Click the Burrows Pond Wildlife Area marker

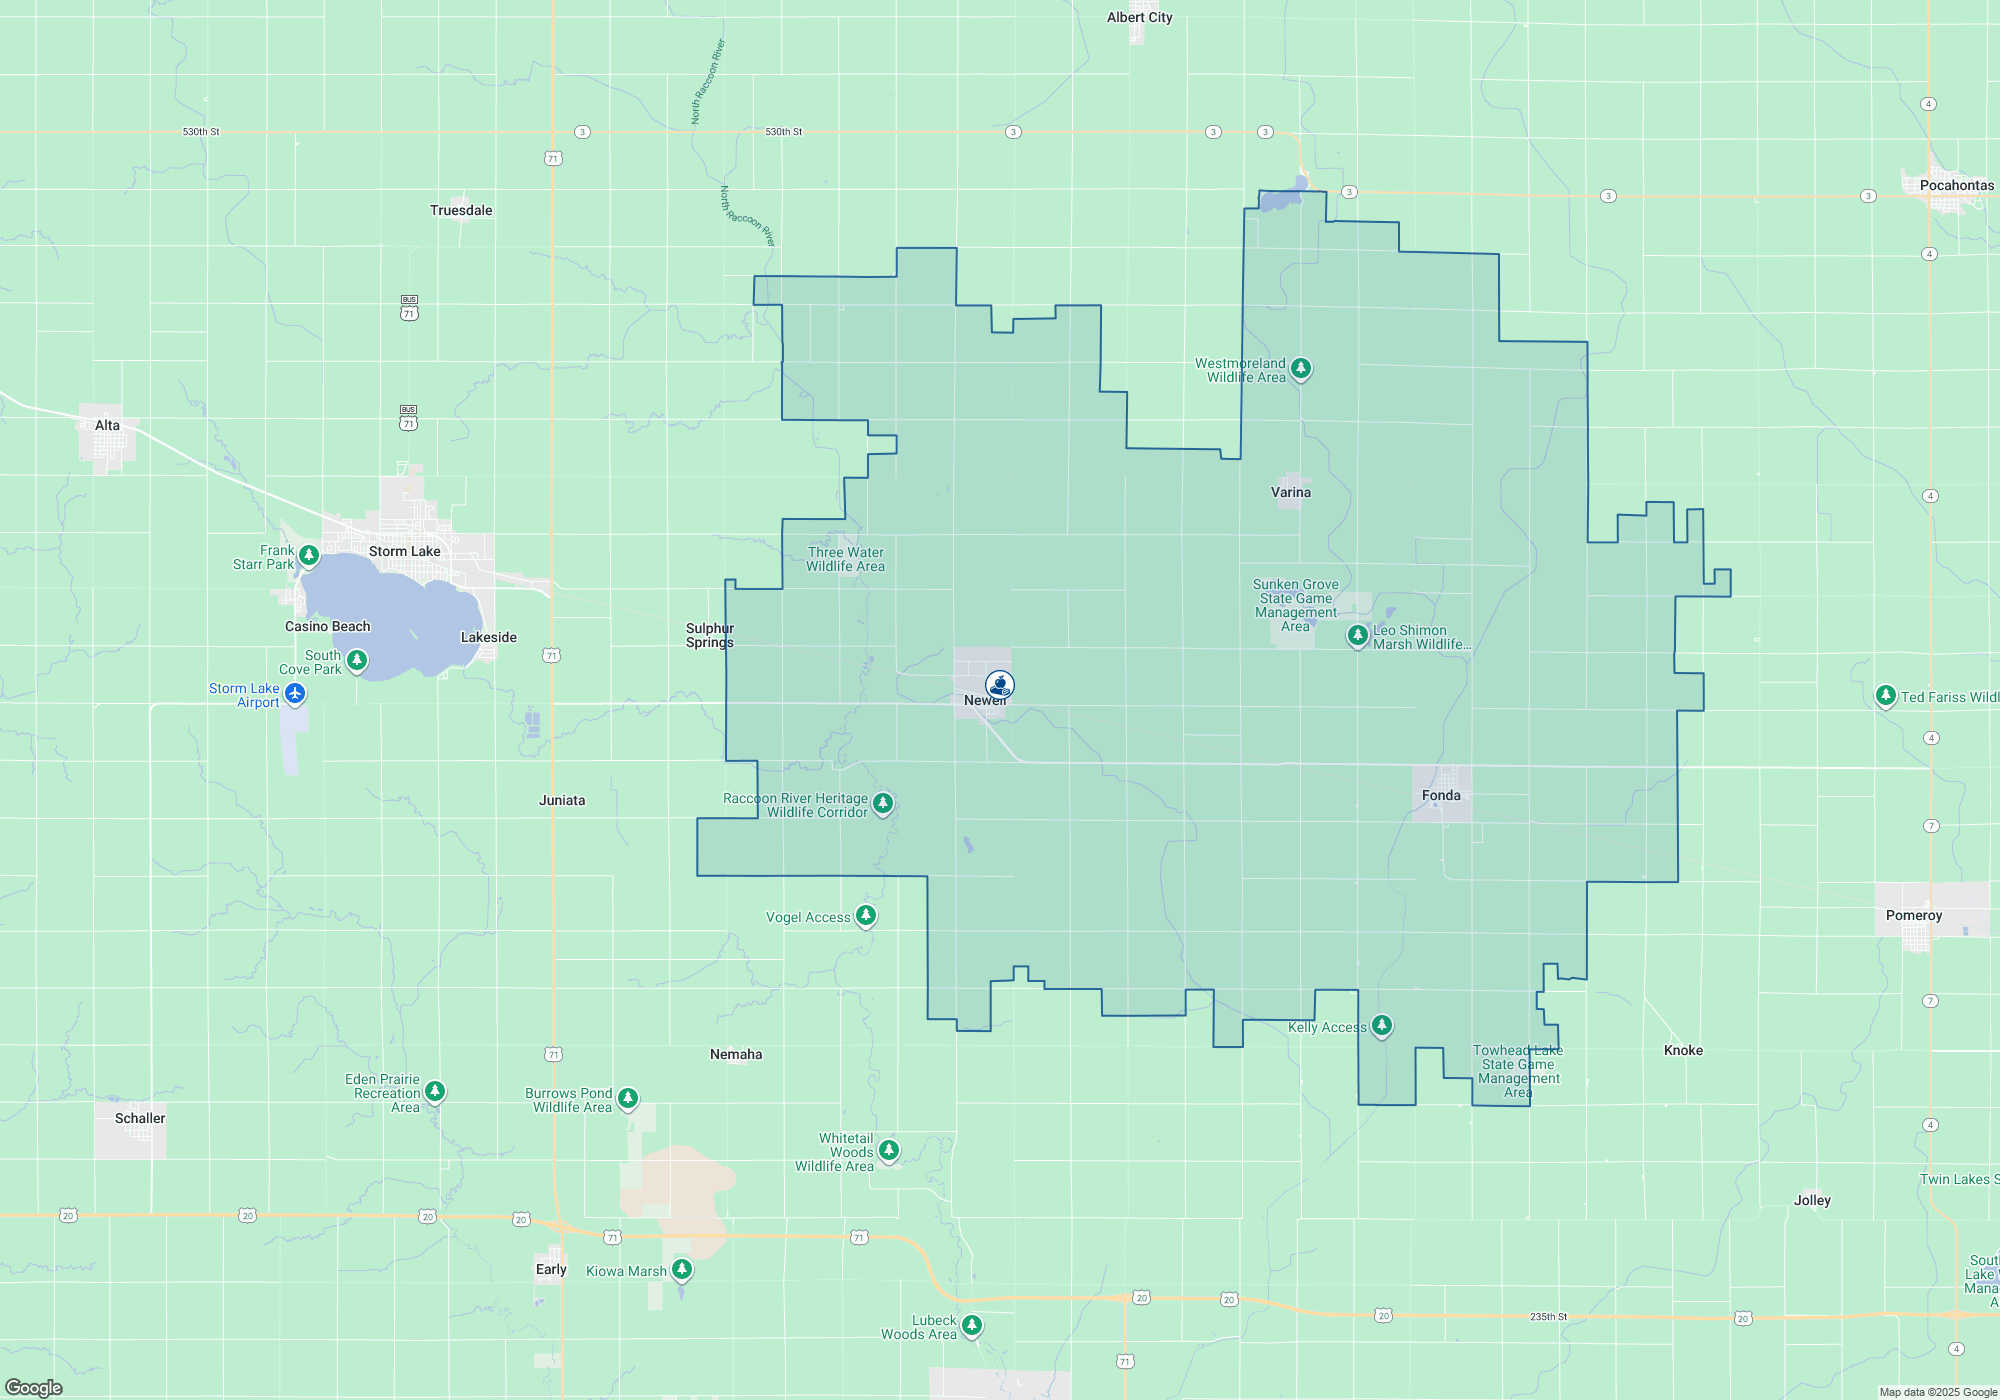[628, 1098]
